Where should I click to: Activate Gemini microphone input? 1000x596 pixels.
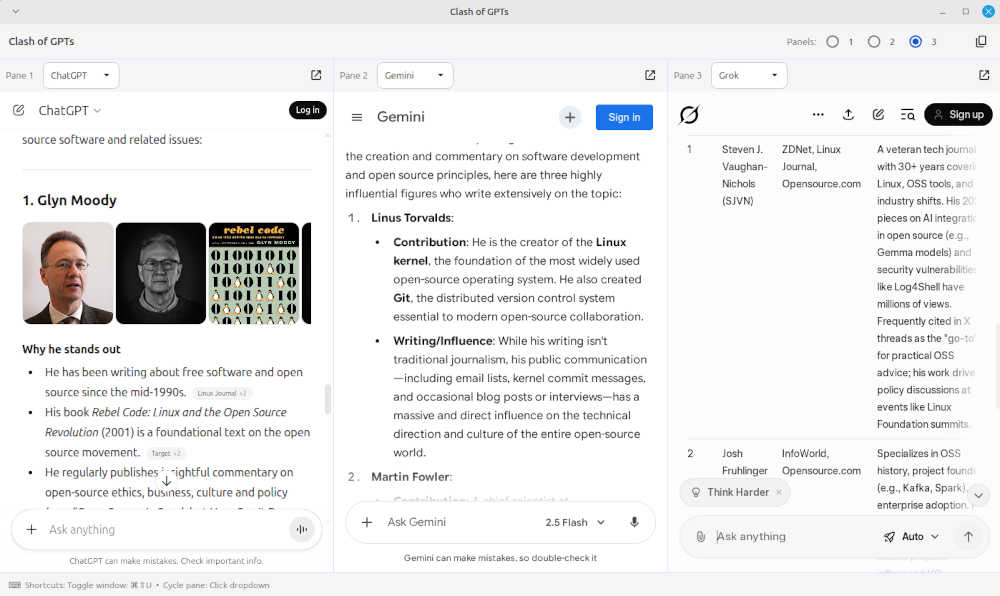coord(634,522)
